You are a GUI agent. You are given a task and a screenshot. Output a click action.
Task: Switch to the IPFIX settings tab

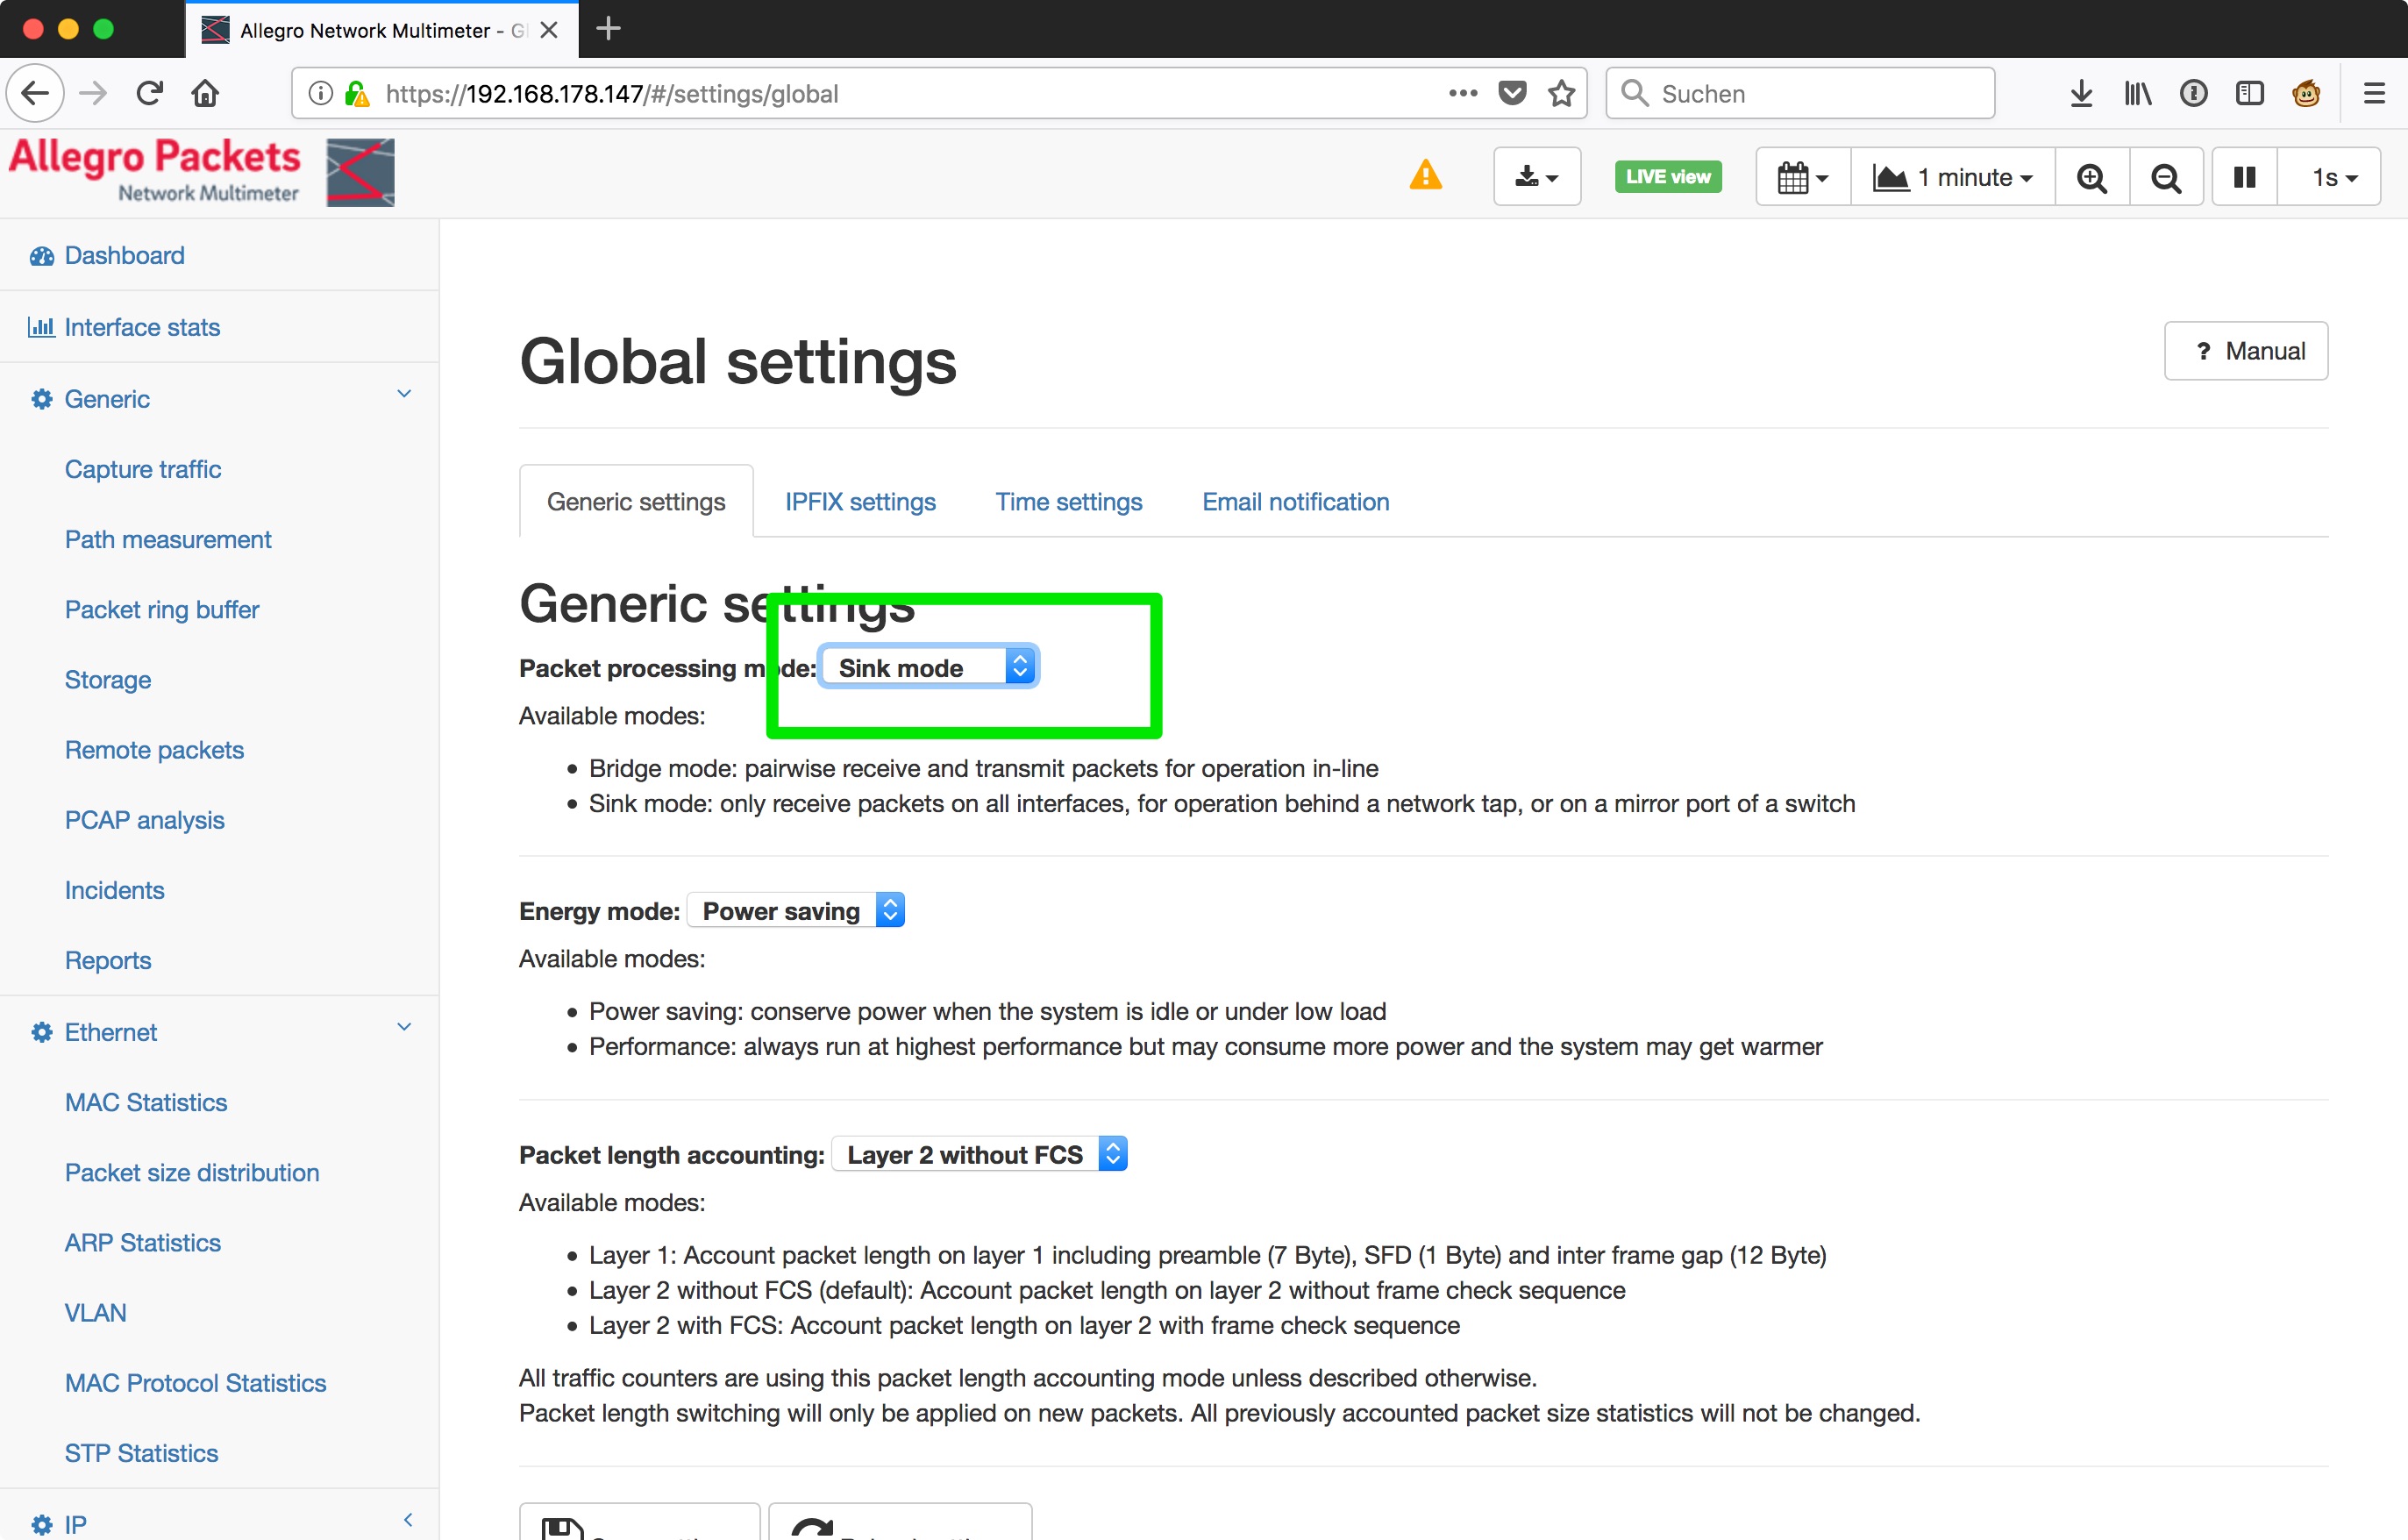(860, 501)
